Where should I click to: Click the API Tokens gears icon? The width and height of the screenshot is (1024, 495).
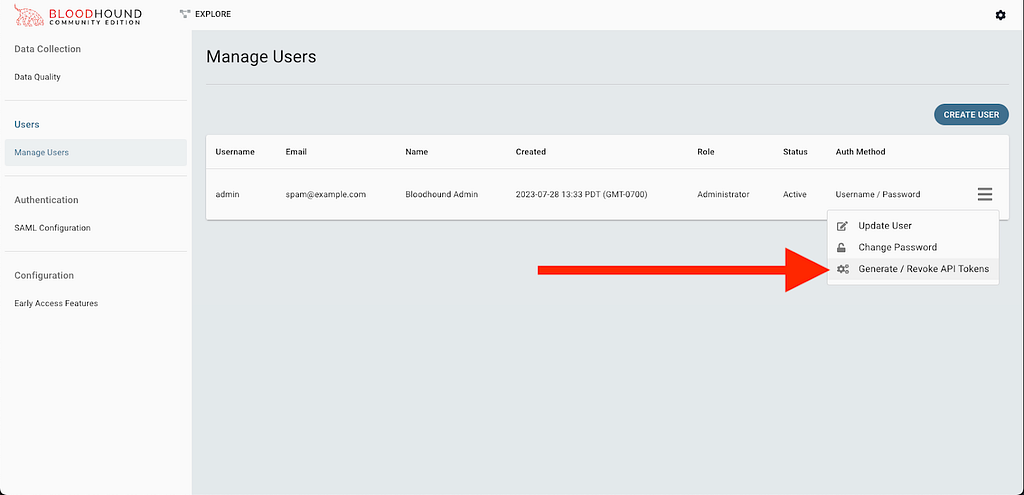point(842,269)
